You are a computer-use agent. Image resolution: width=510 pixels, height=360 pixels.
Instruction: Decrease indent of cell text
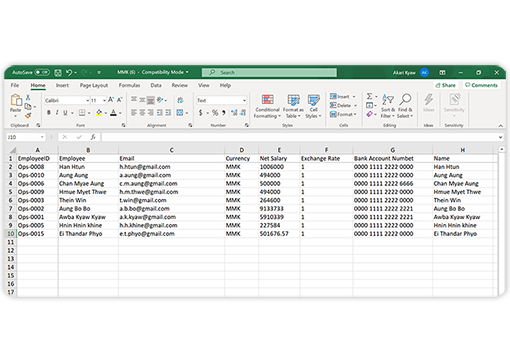pos(159,113)
